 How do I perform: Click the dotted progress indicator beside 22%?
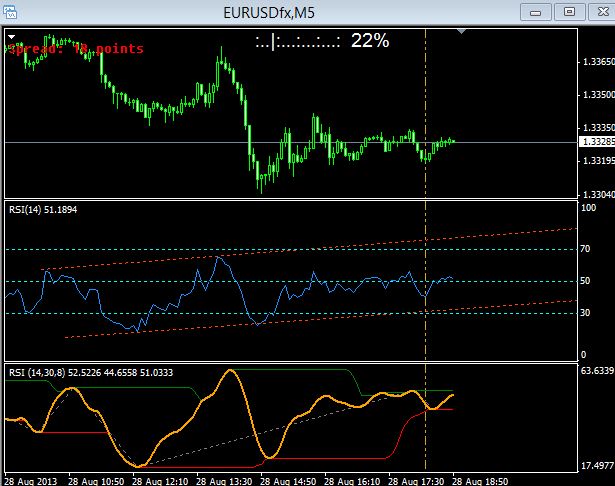point(298,41)
